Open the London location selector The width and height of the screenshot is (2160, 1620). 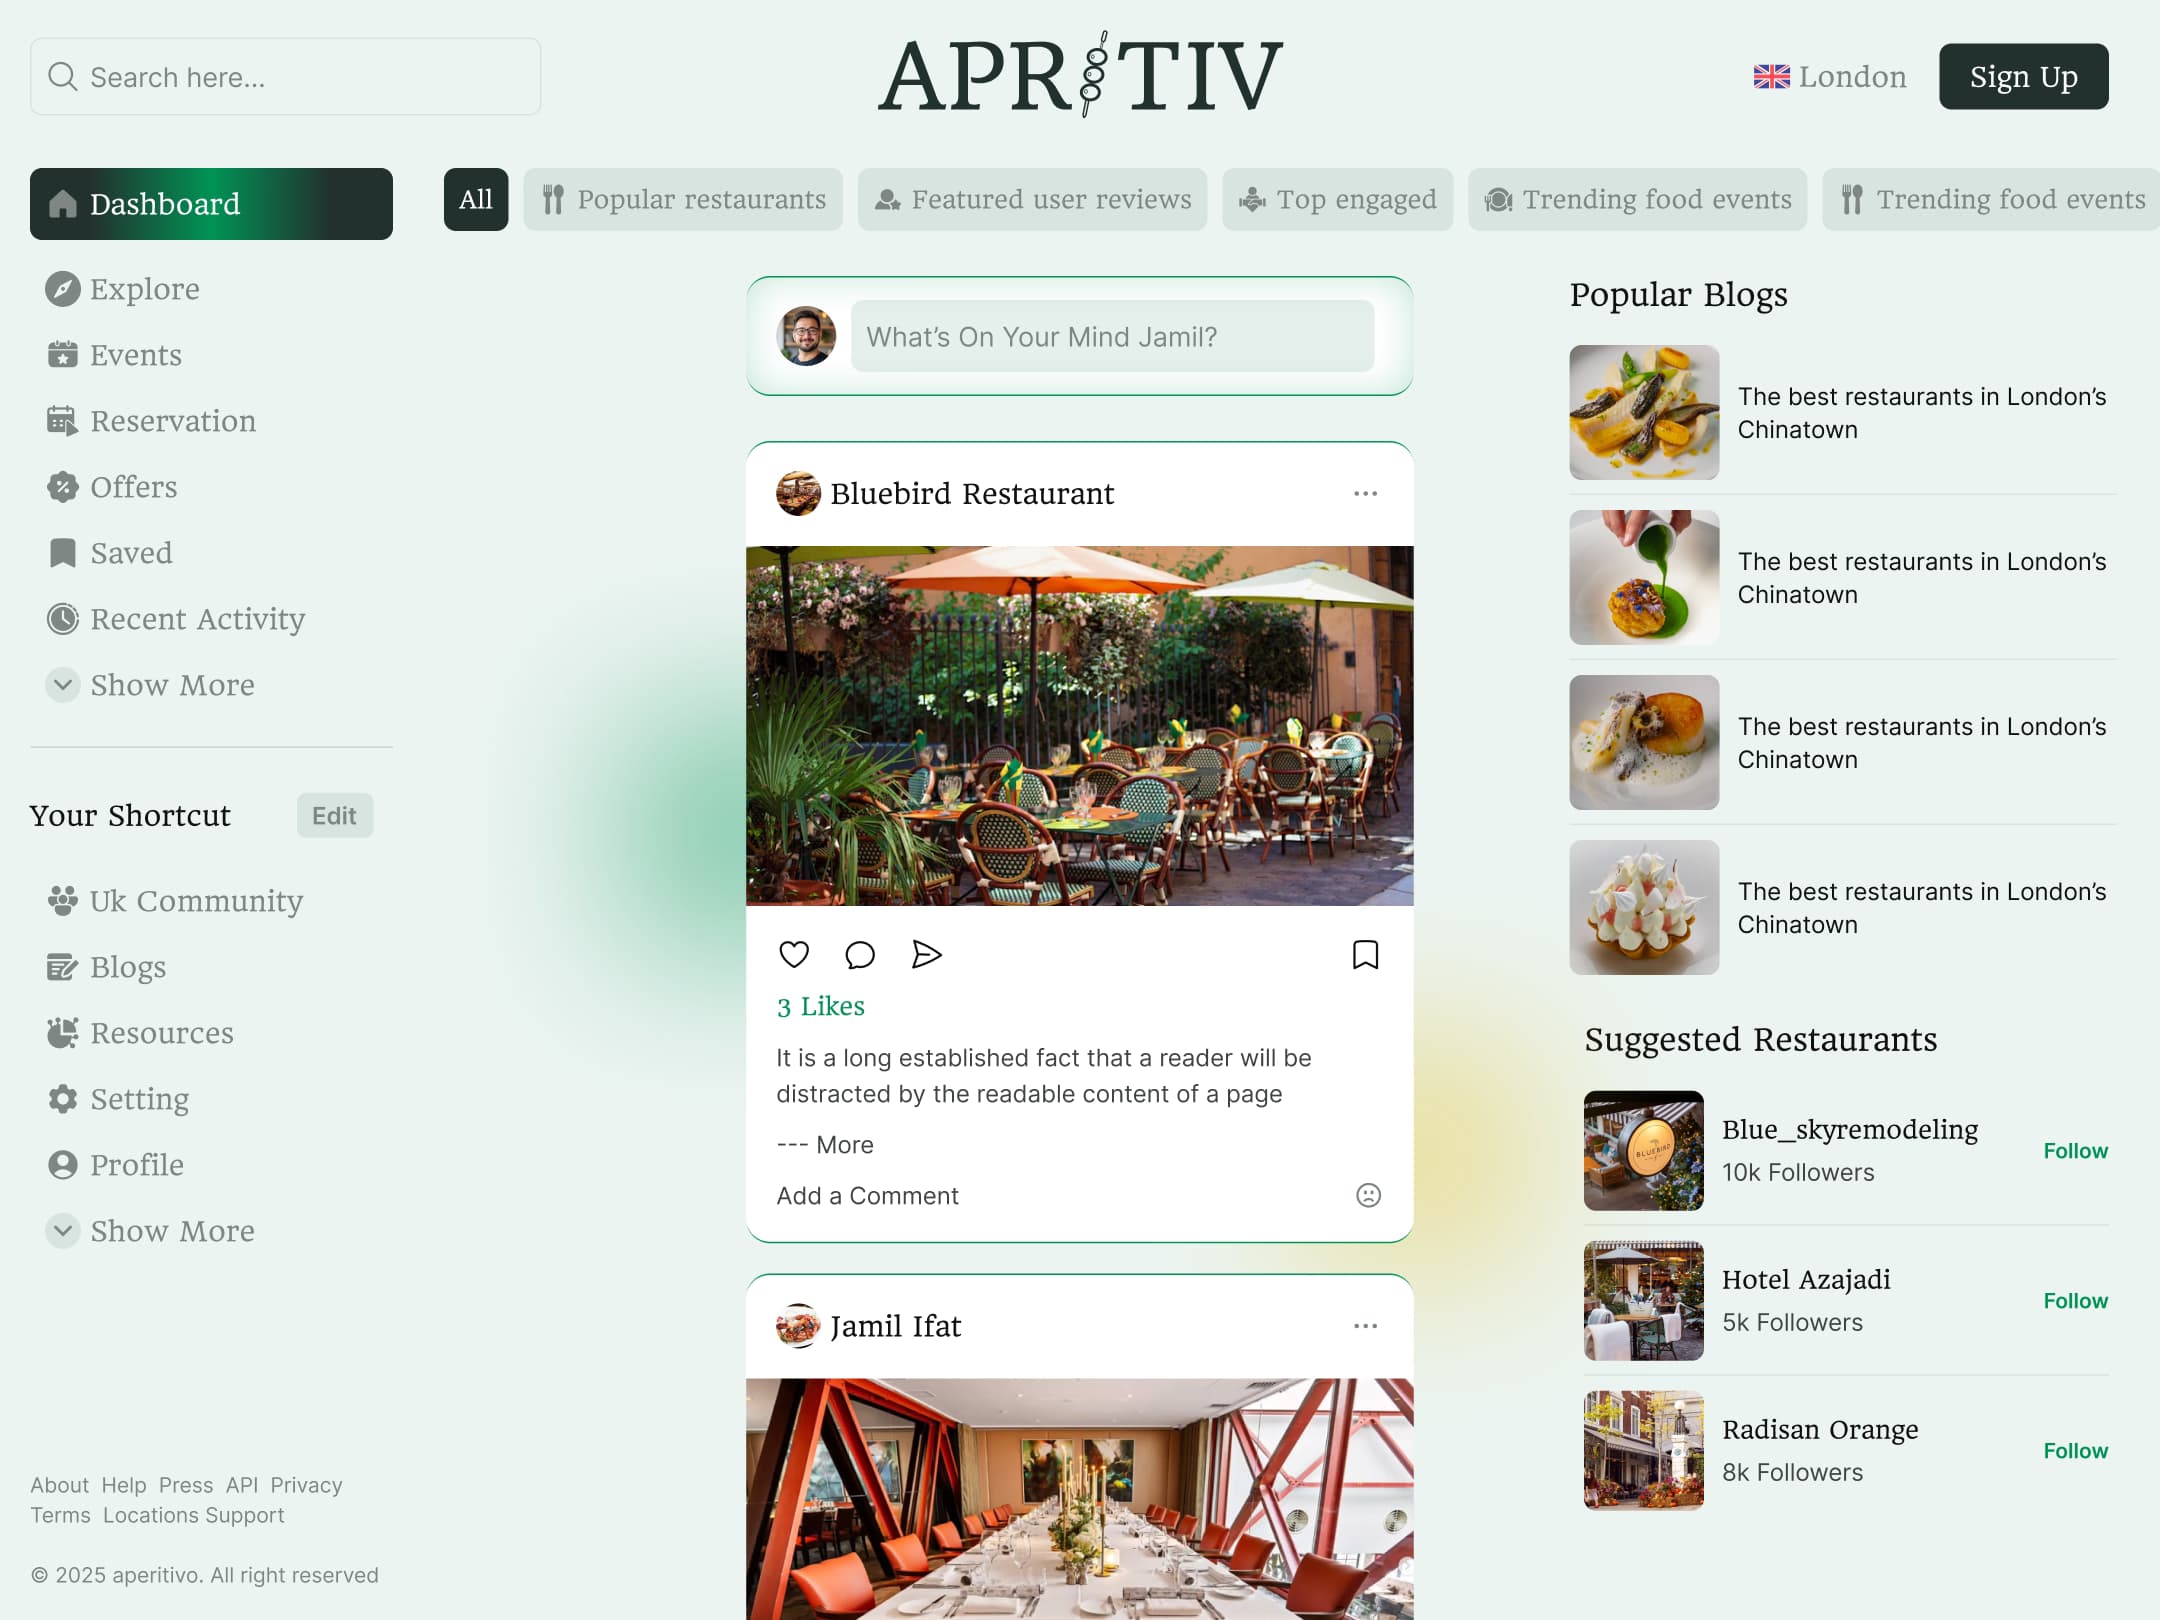click(1830, 77)
